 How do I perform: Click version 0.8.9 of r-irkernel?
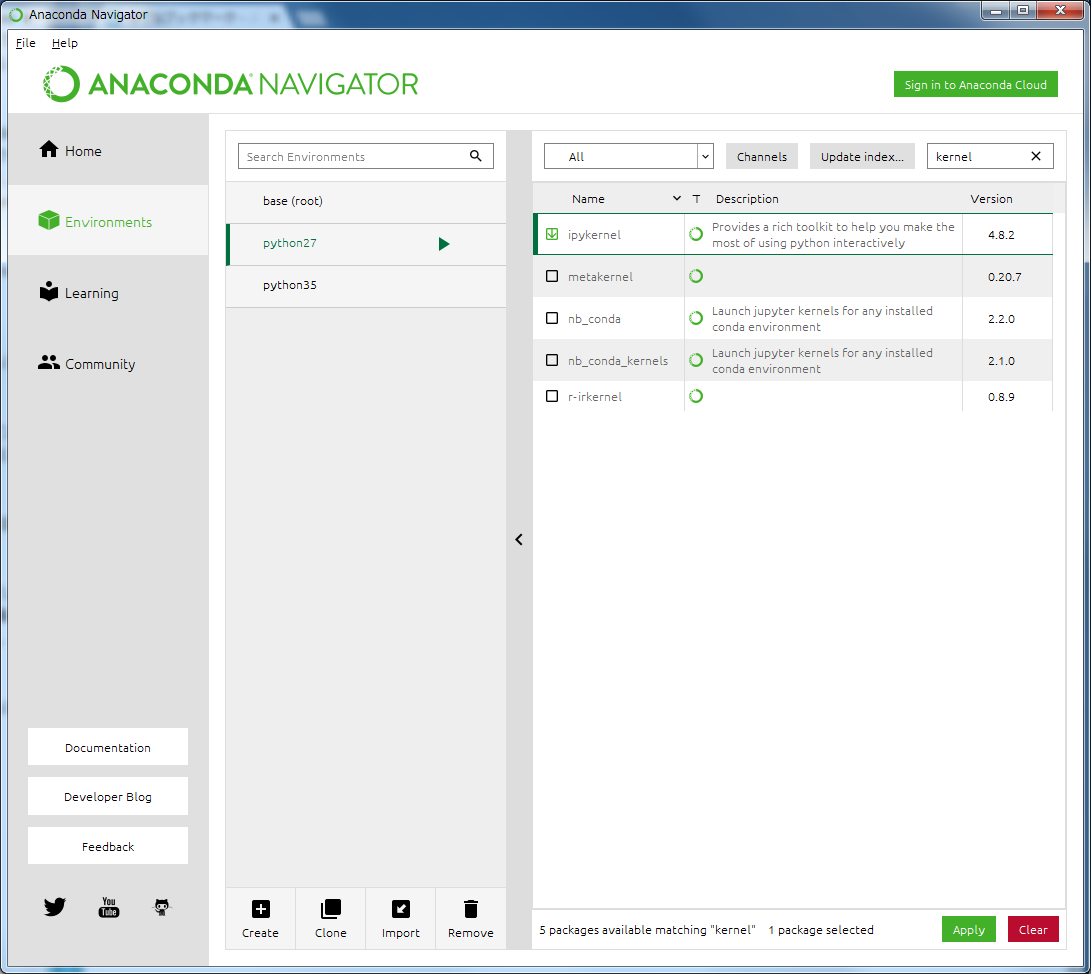coord(1001,397)
